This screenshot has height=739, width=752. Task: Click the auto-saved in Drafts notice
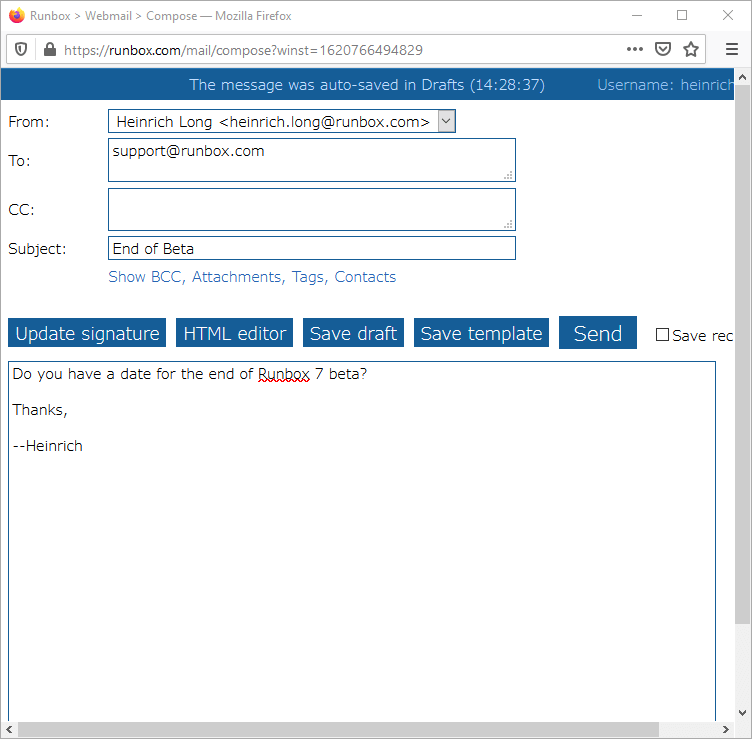[367, 85]
